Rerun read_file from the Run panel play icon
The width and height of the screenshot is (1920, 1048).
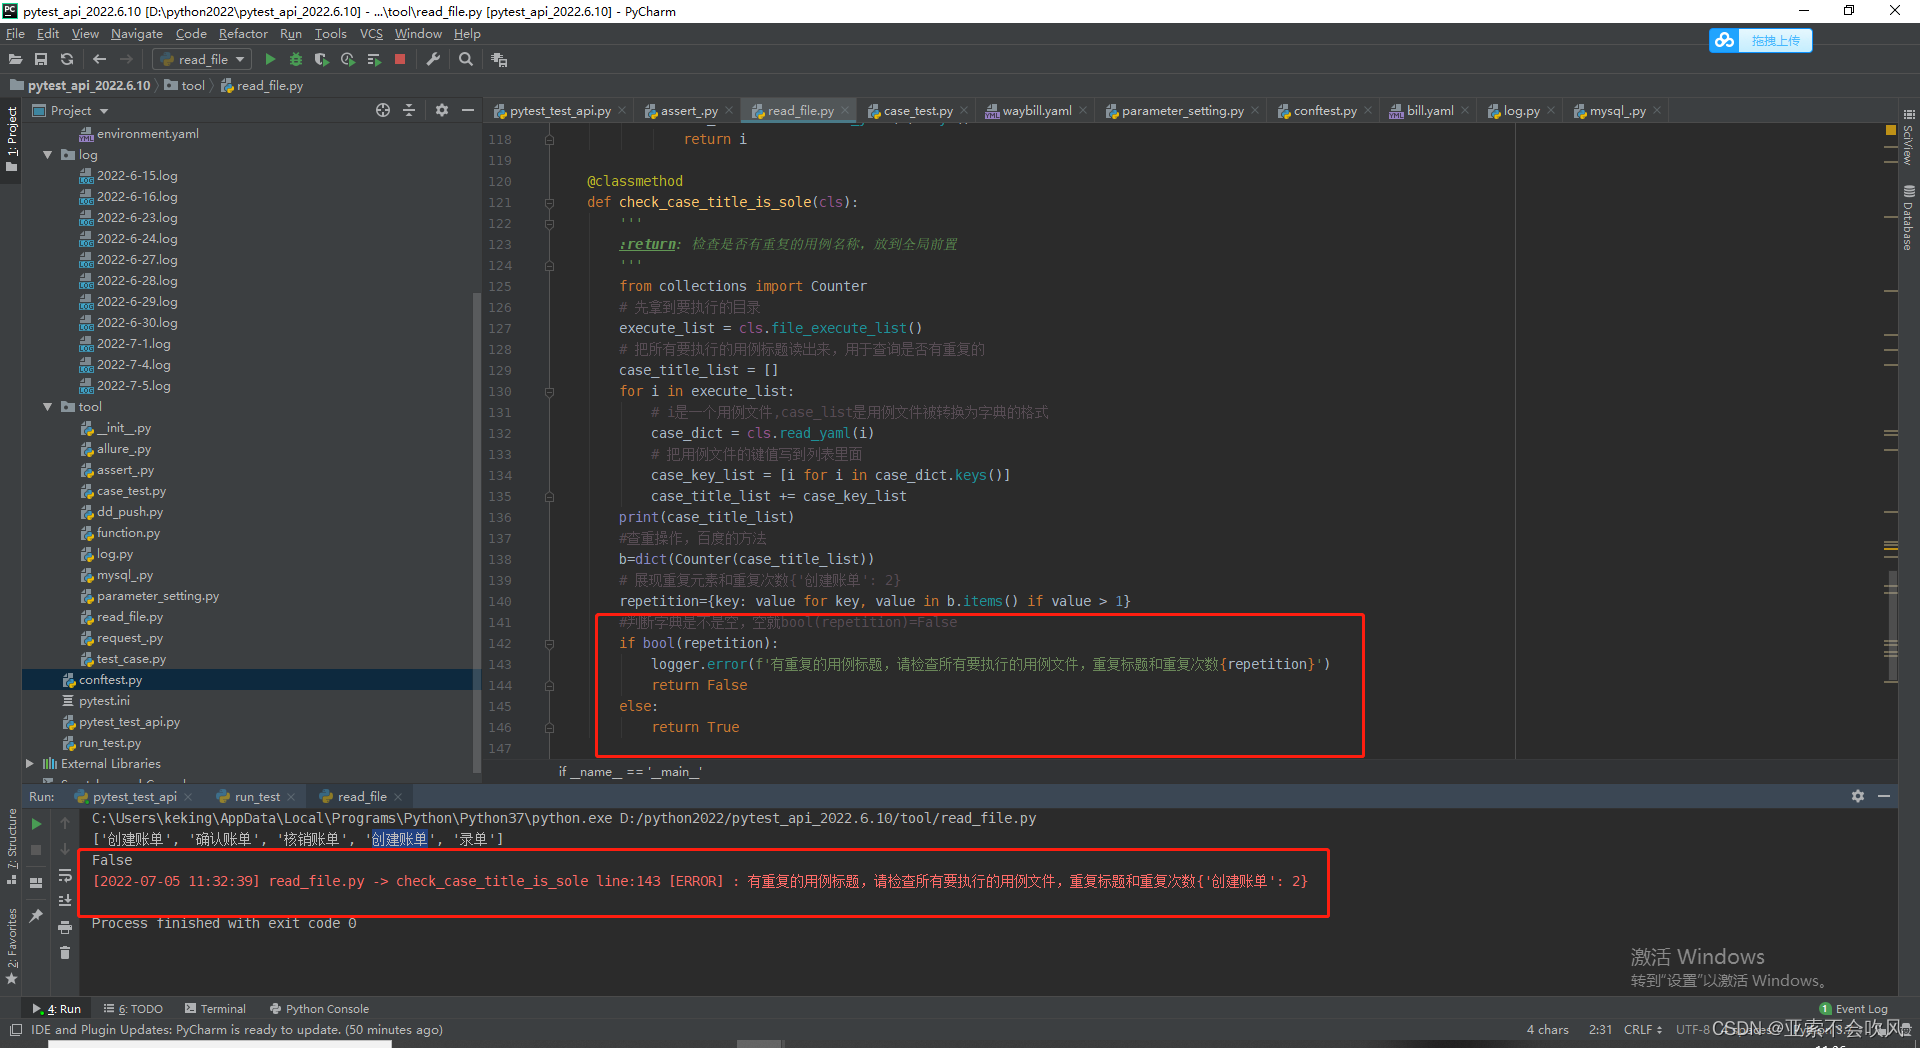[36, 824]
